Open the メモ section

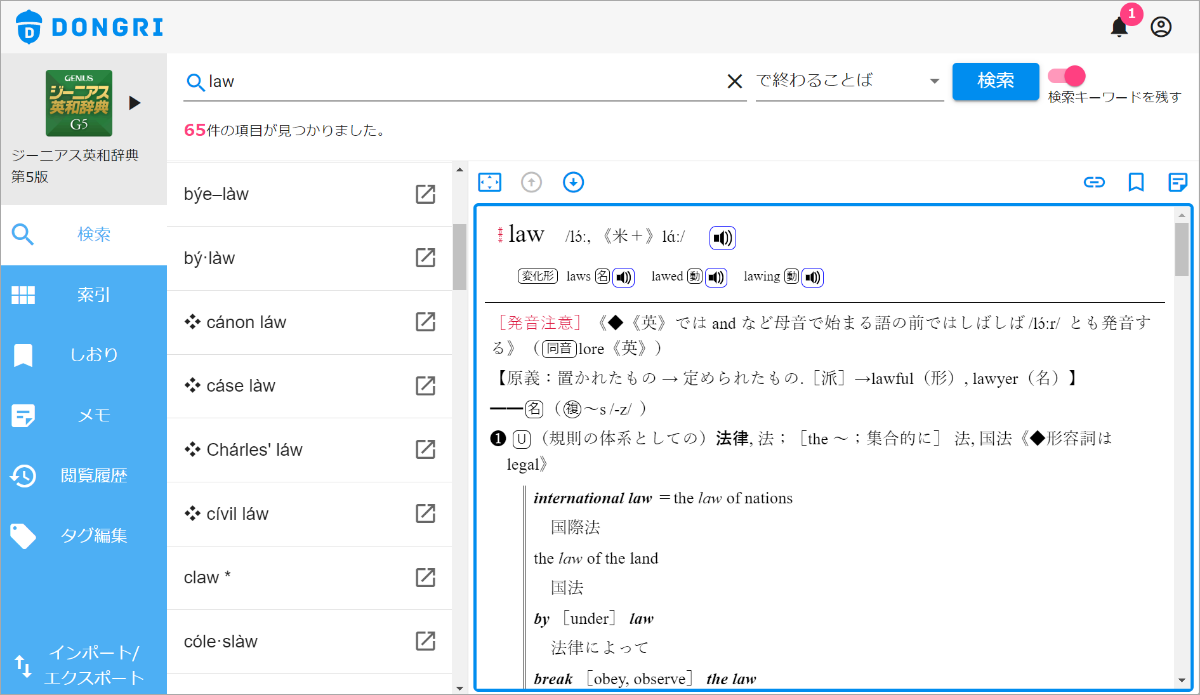point(84,415)
